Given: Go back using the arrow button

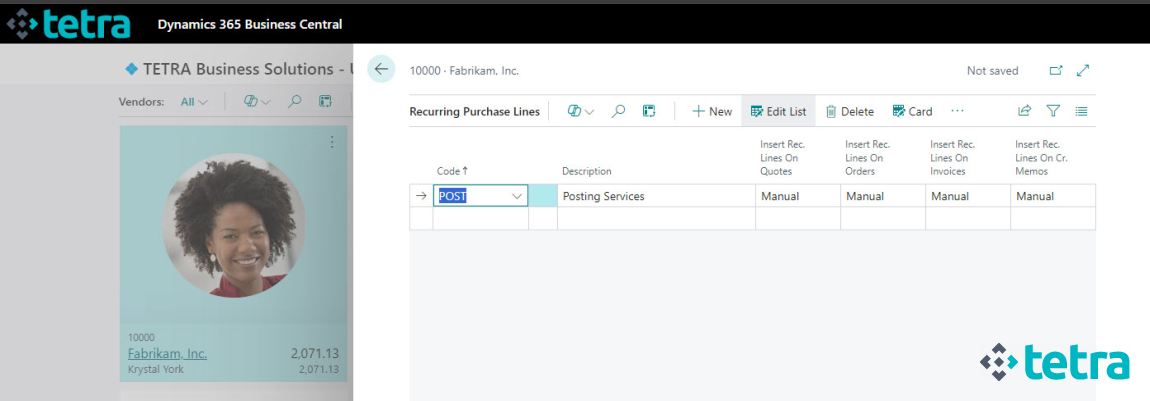Looking at the screenshot, I should tap(381, 70).
